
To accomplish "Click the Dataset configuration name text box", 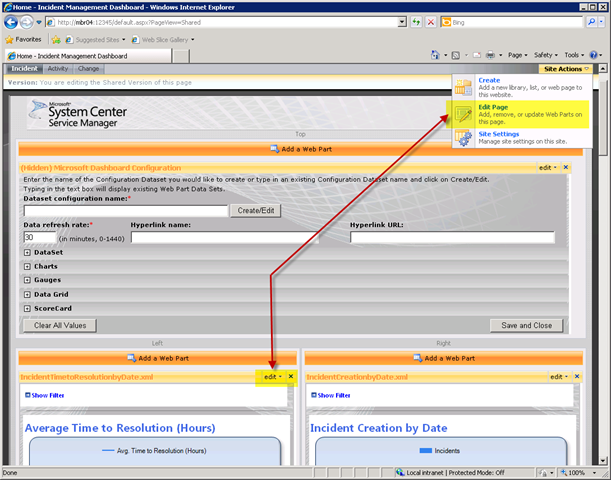I will coord(125,211).
